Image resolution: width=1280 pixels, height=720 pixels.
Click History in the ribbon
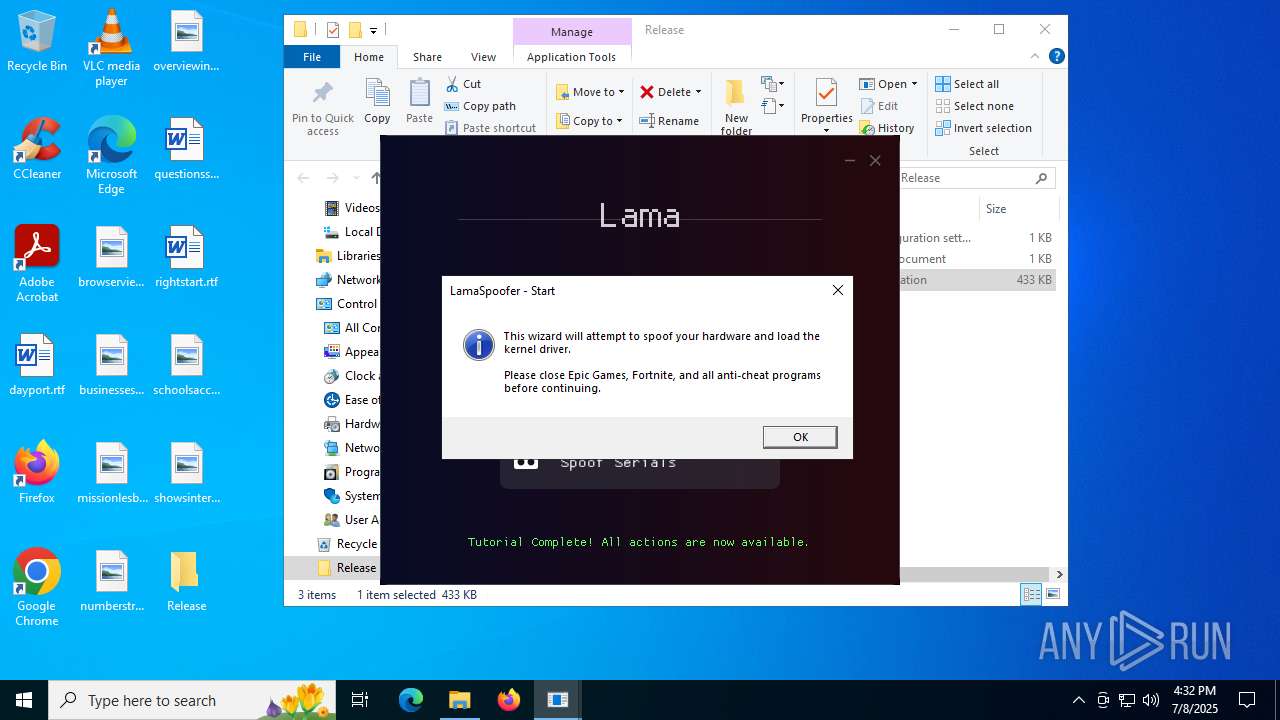[887, 128]
